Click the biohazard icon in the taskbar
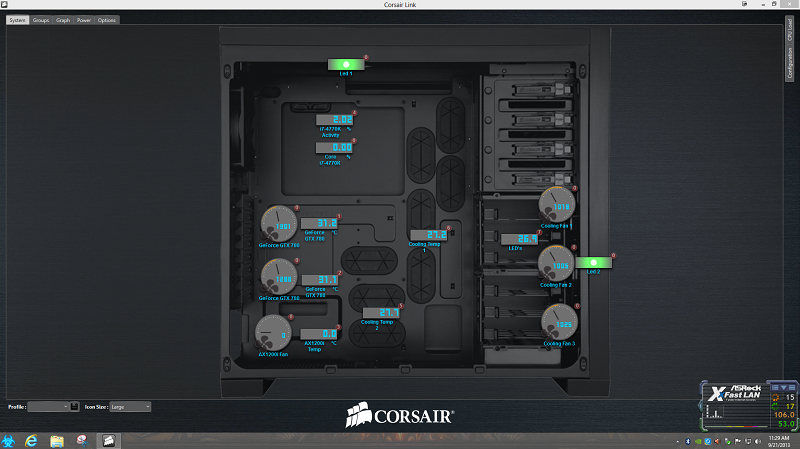The width and height of the screenshot is (800, 449). point(9,441)
